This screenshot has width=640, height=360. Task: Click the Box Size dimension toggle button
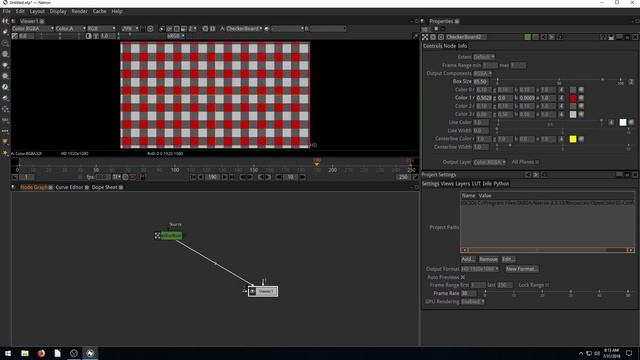pos(631,82)
